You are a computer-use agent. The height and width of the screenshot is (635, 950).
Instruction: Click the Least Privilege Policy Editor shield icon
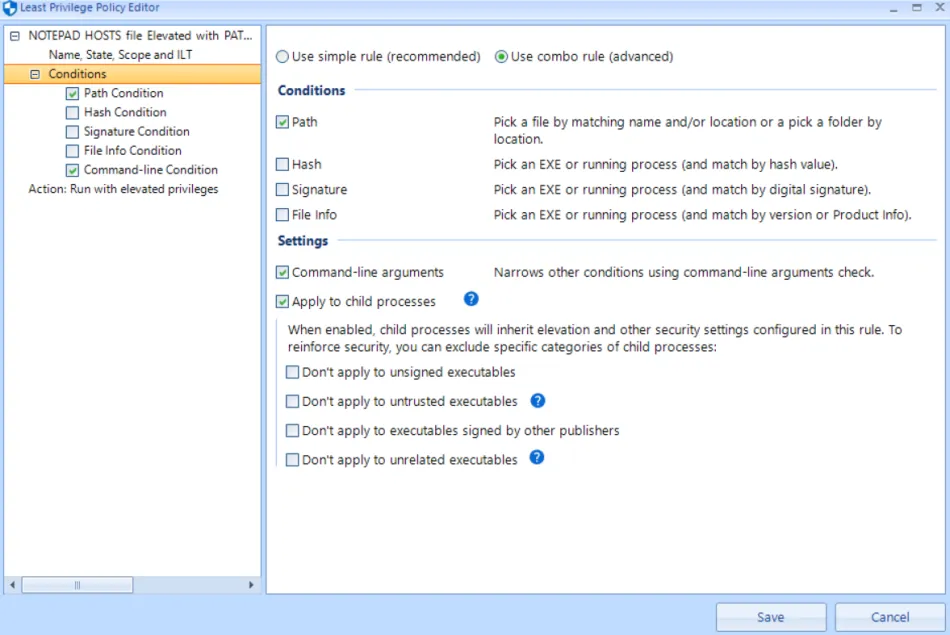point(10,8)
